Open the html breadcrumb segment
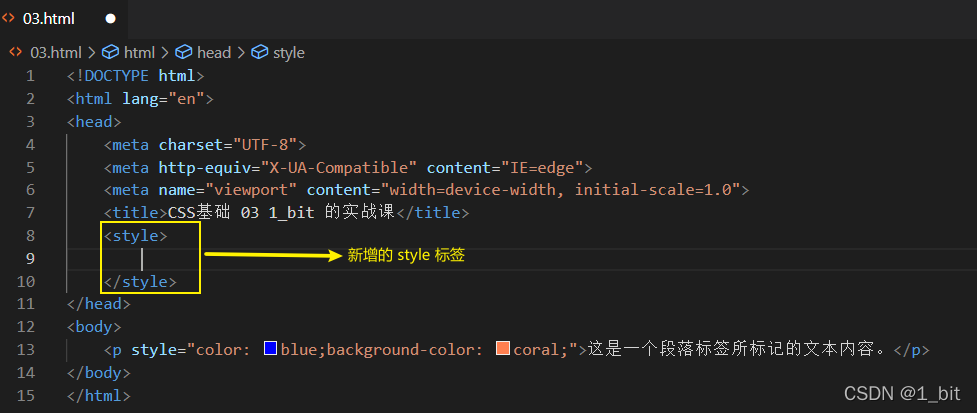This screenshot has height=413, width=977. (140, 53)
